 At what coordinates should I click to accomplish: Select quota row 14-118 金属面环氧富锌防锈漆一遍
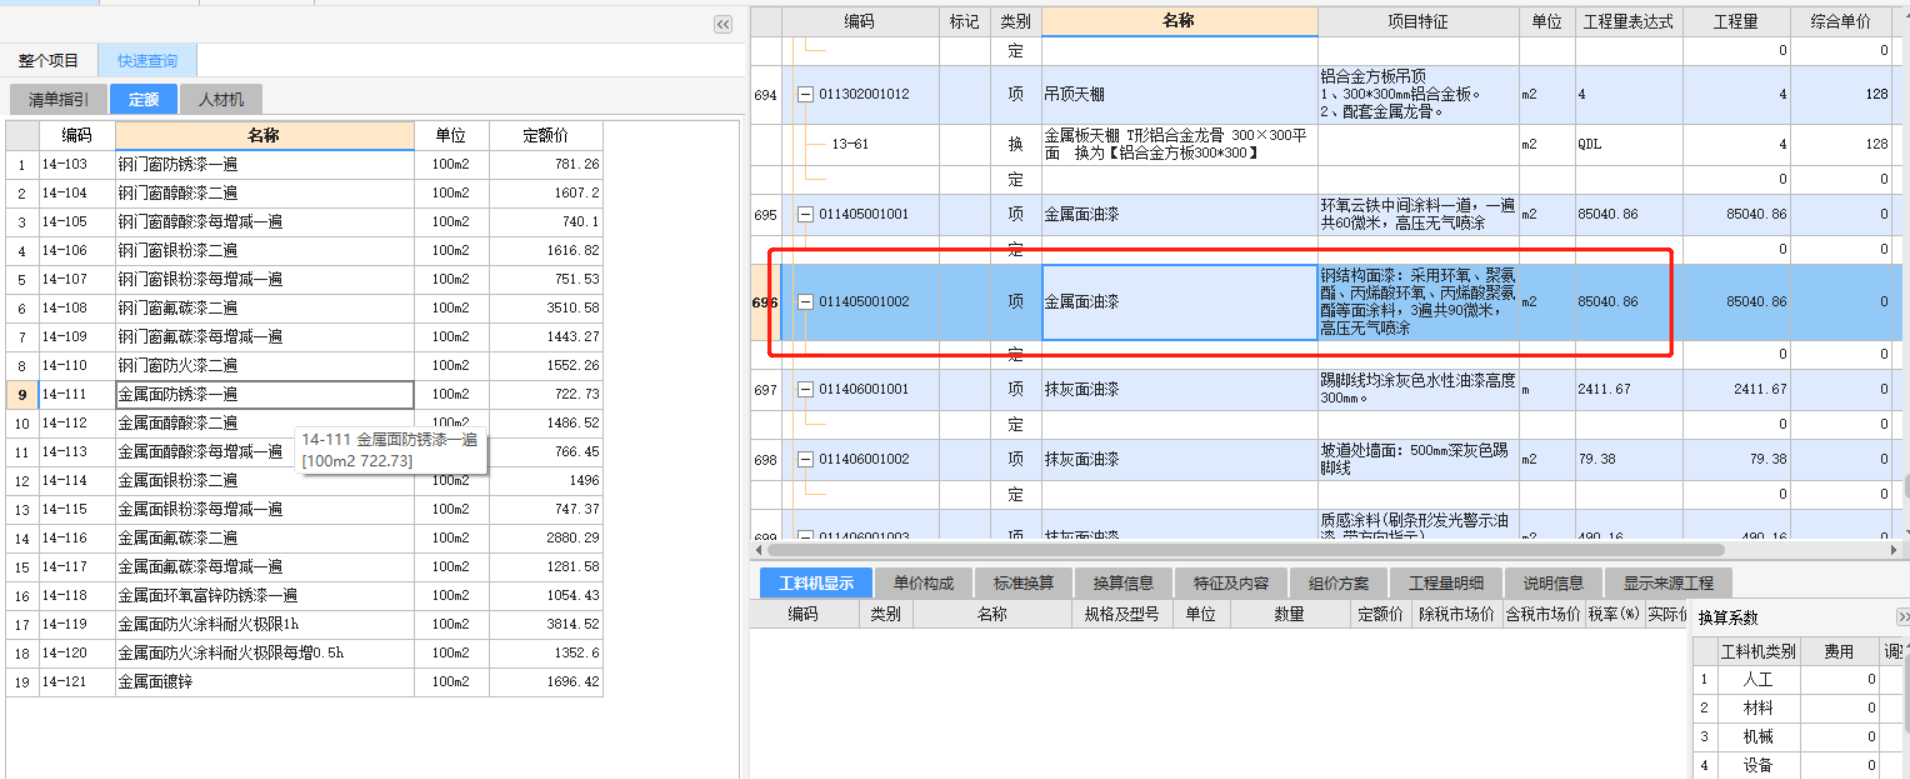tap(304, 595)
